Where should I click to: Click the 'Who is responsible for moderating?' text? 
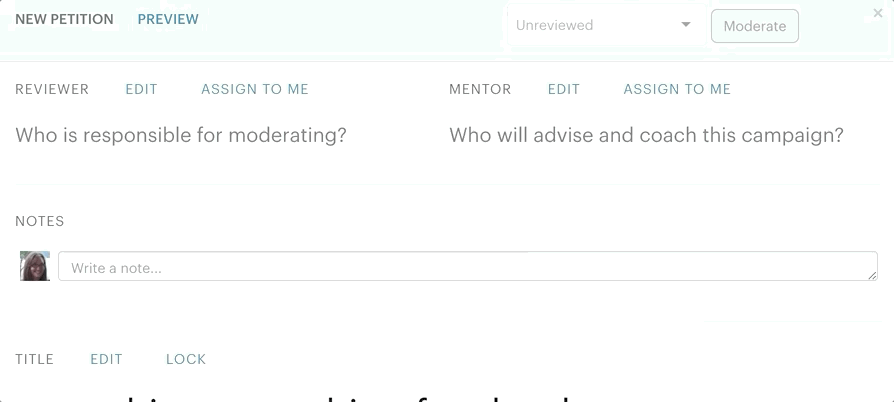181,135
